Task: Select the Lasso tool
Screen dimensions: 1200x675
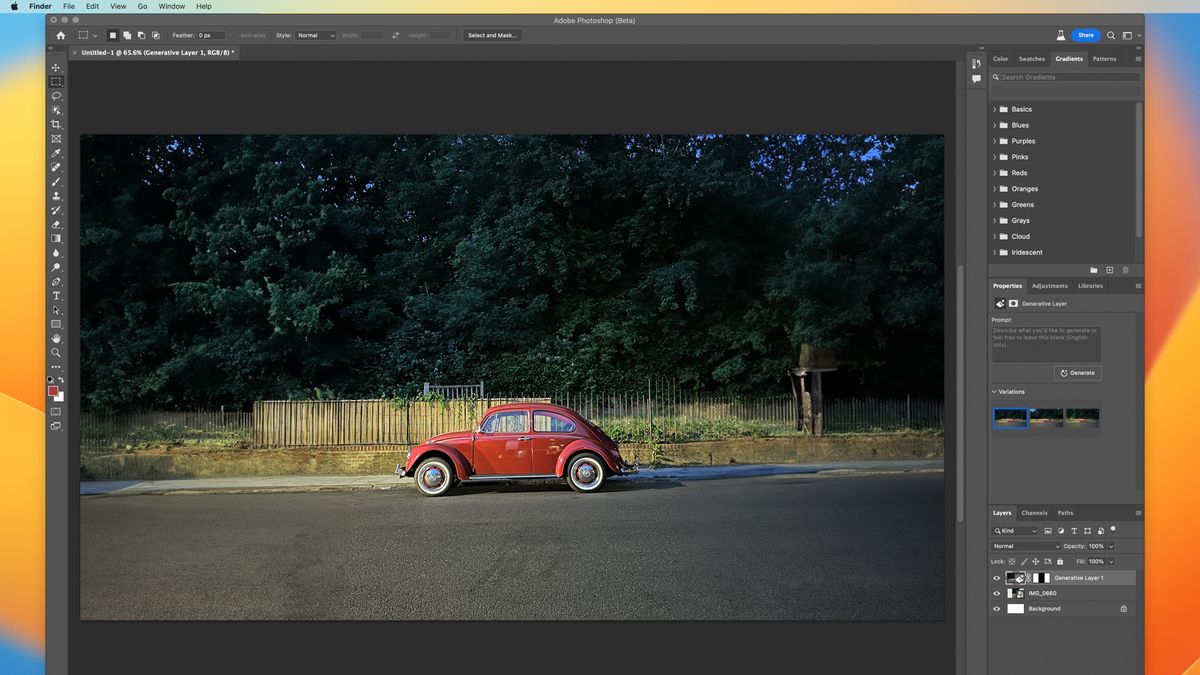Action: pyautogui.click(x=56, y=95)
